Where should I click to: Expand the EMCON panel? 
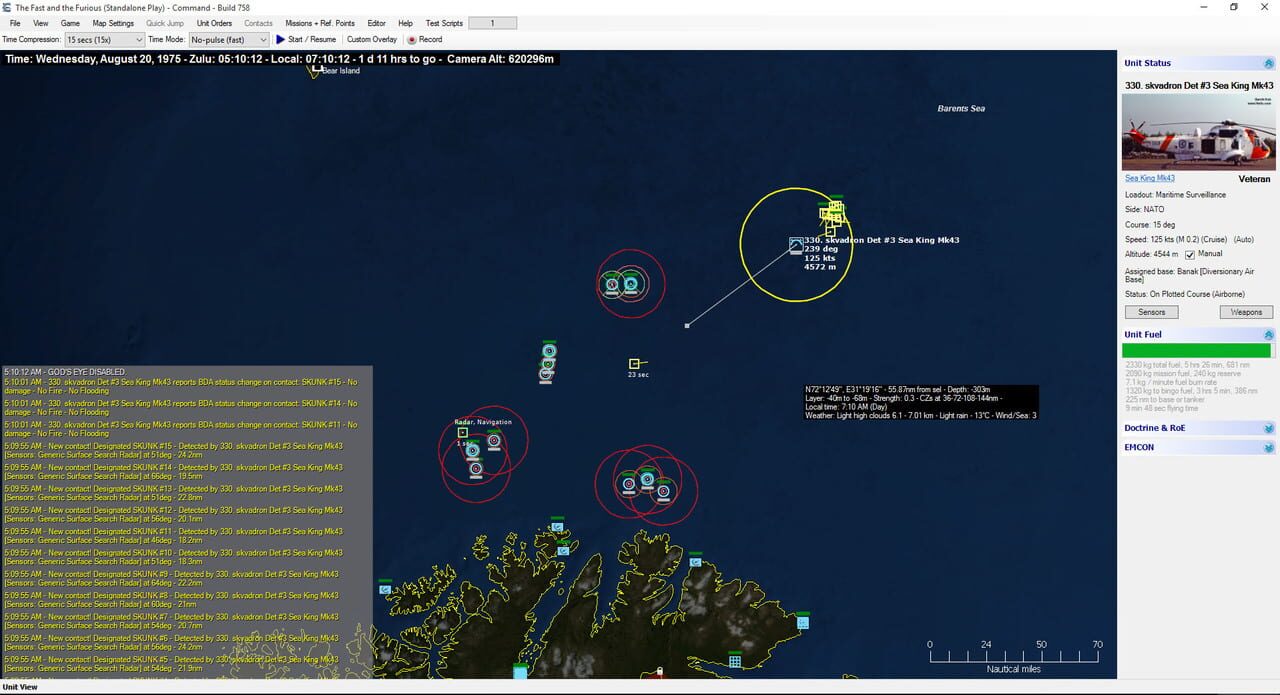1267,447
